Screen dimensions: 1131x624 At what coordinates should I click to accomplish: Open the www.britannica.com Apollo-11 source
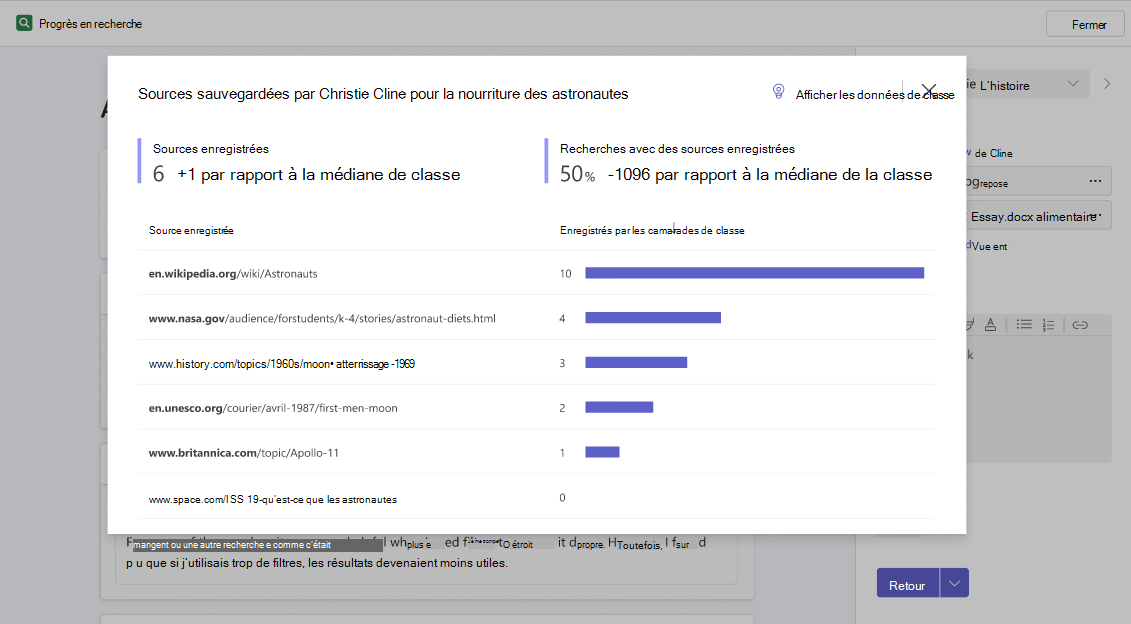[x=243, y=452]
